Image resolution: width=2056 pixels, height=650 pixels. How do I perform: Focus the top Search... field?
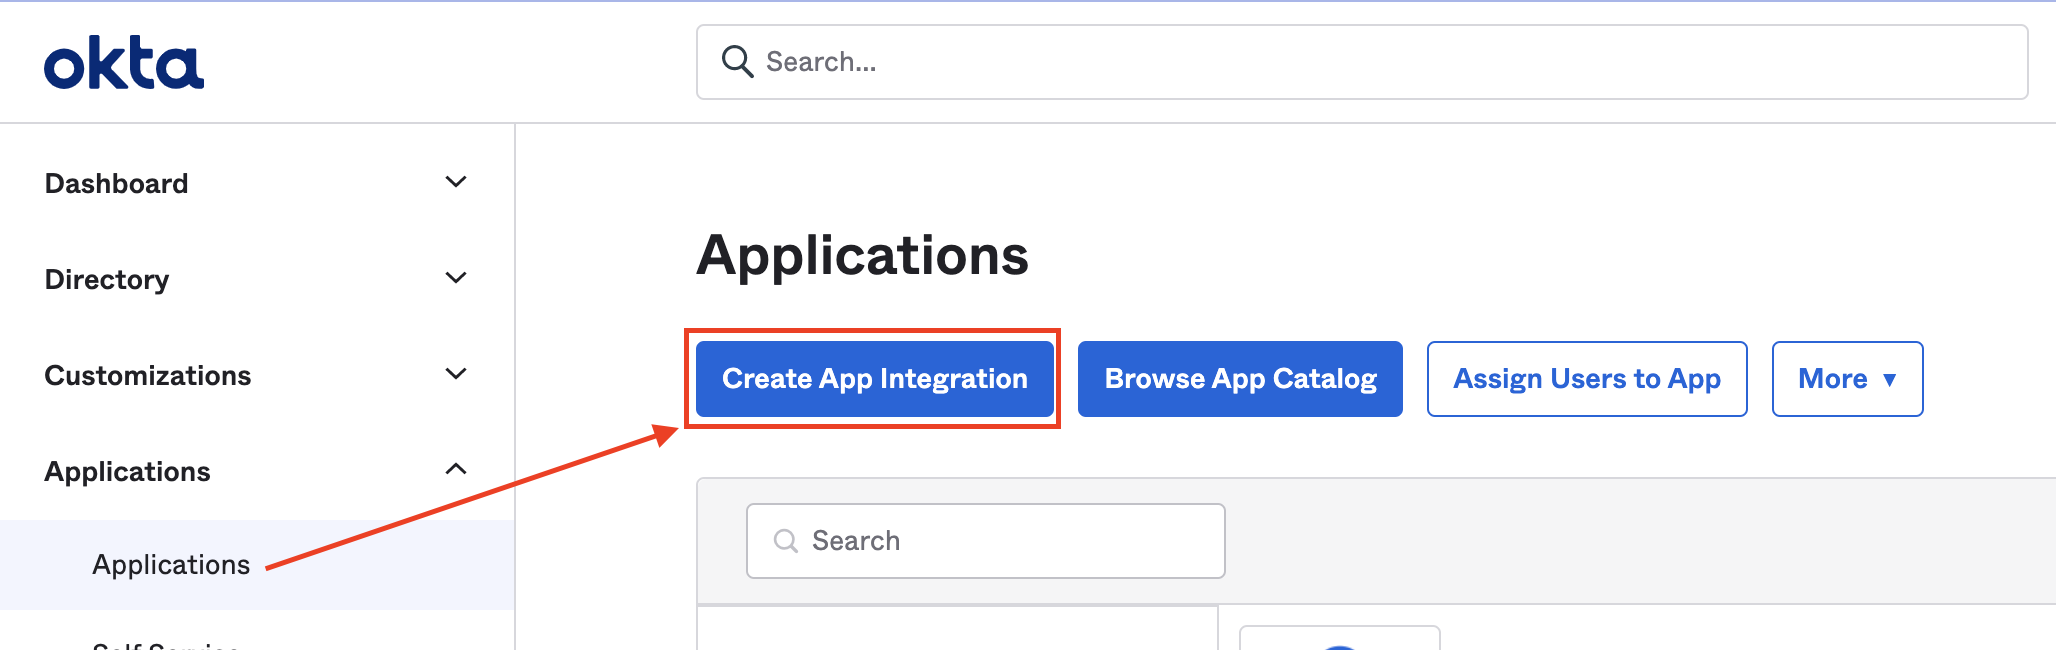[1362, 62]
